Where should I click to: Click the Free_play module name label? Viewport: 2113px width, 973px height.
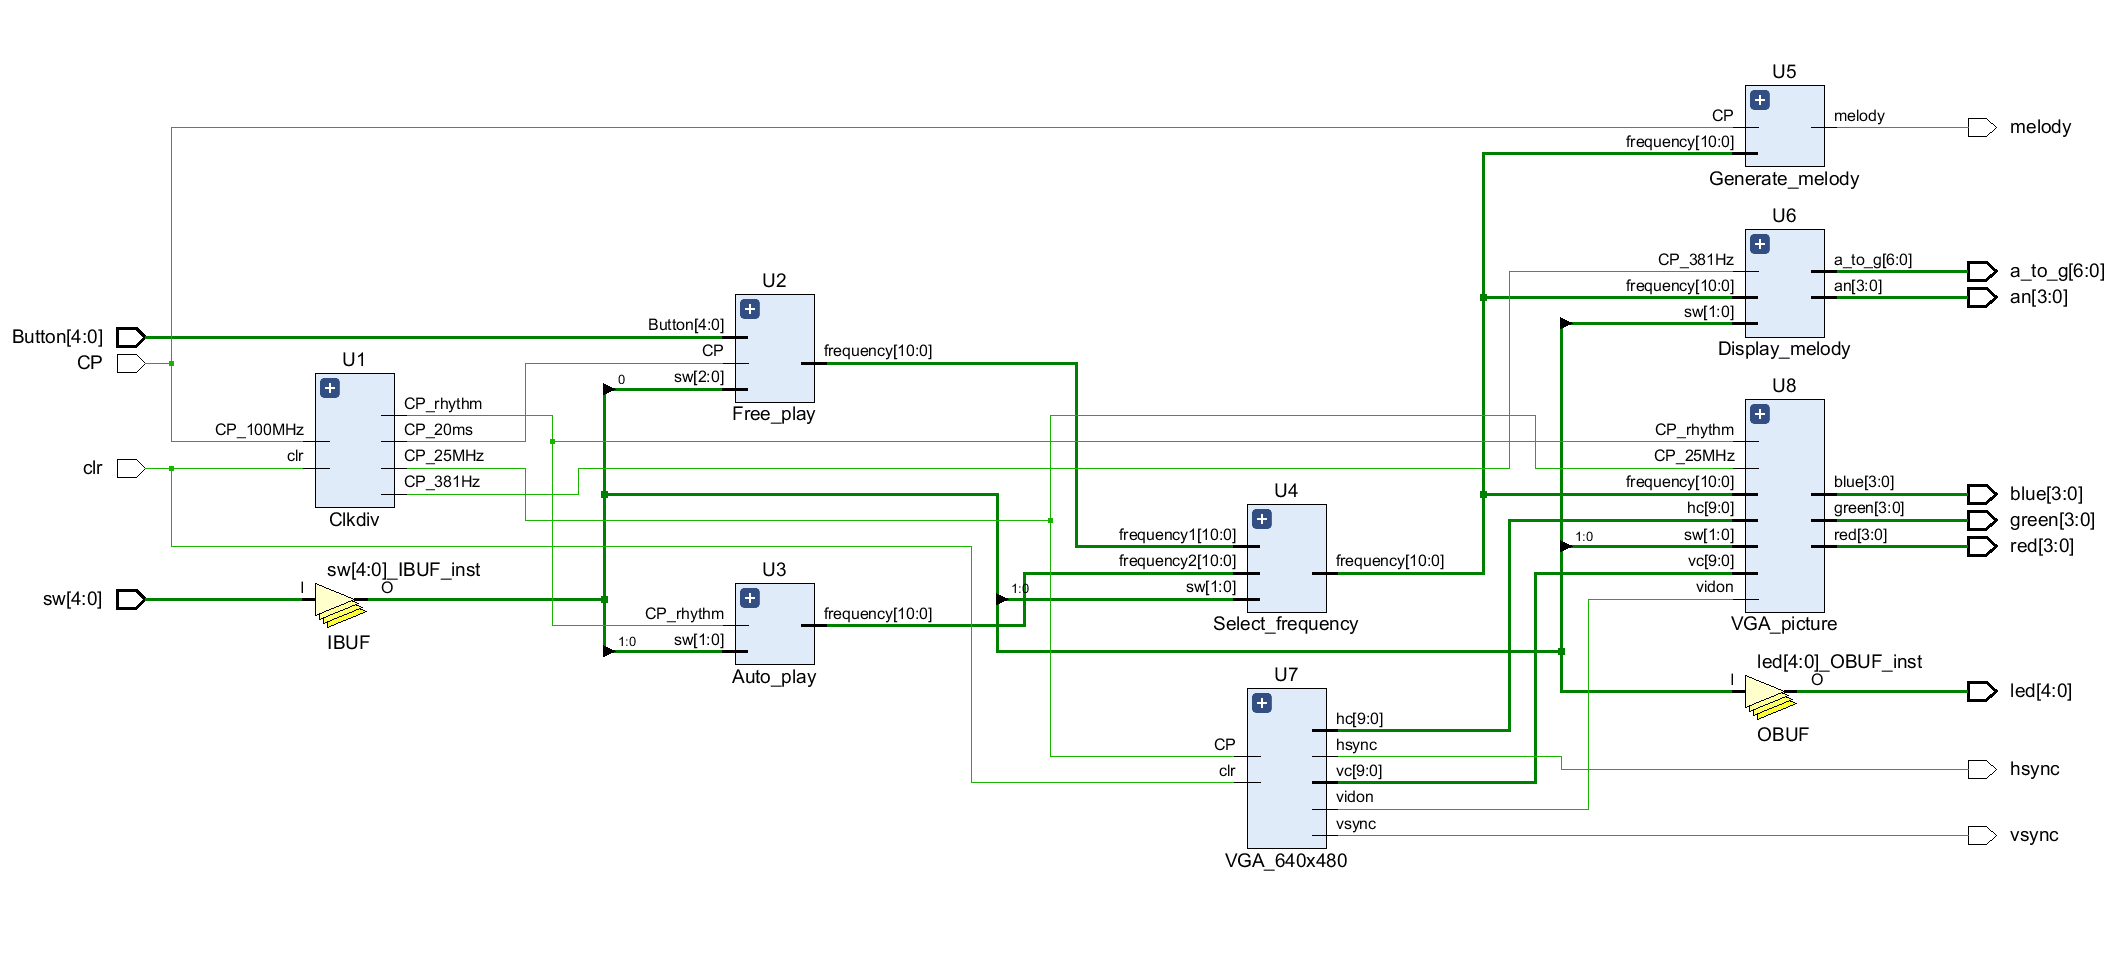[774, 414]
